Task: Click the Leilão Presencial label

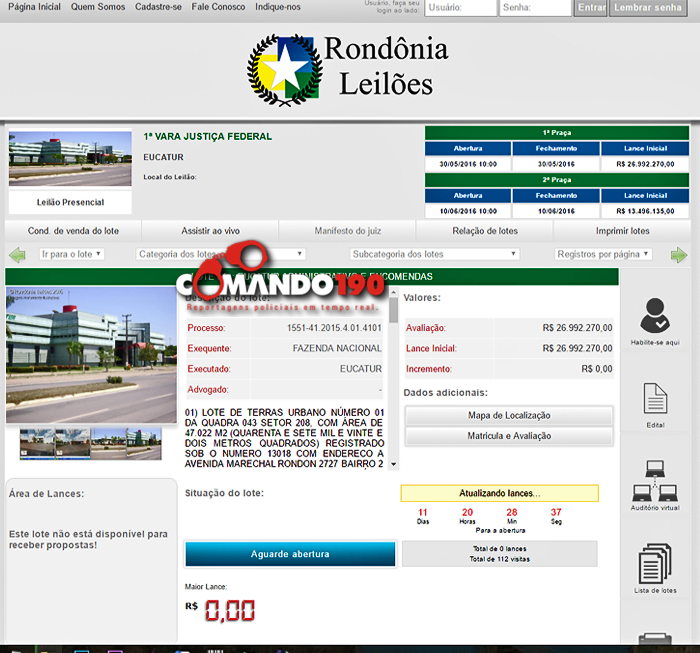Action: (70, 202)
